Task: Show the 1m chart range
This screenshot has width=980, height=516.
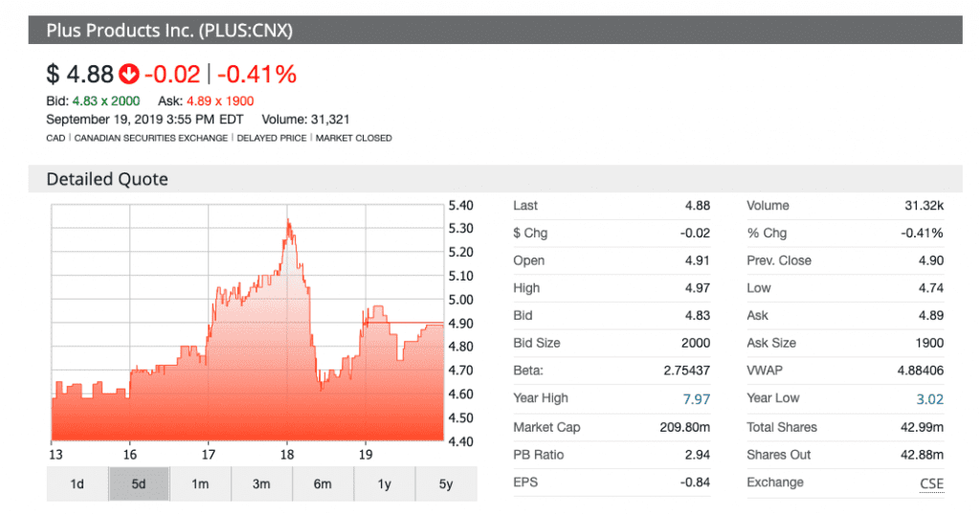Action: click(200, 485)
